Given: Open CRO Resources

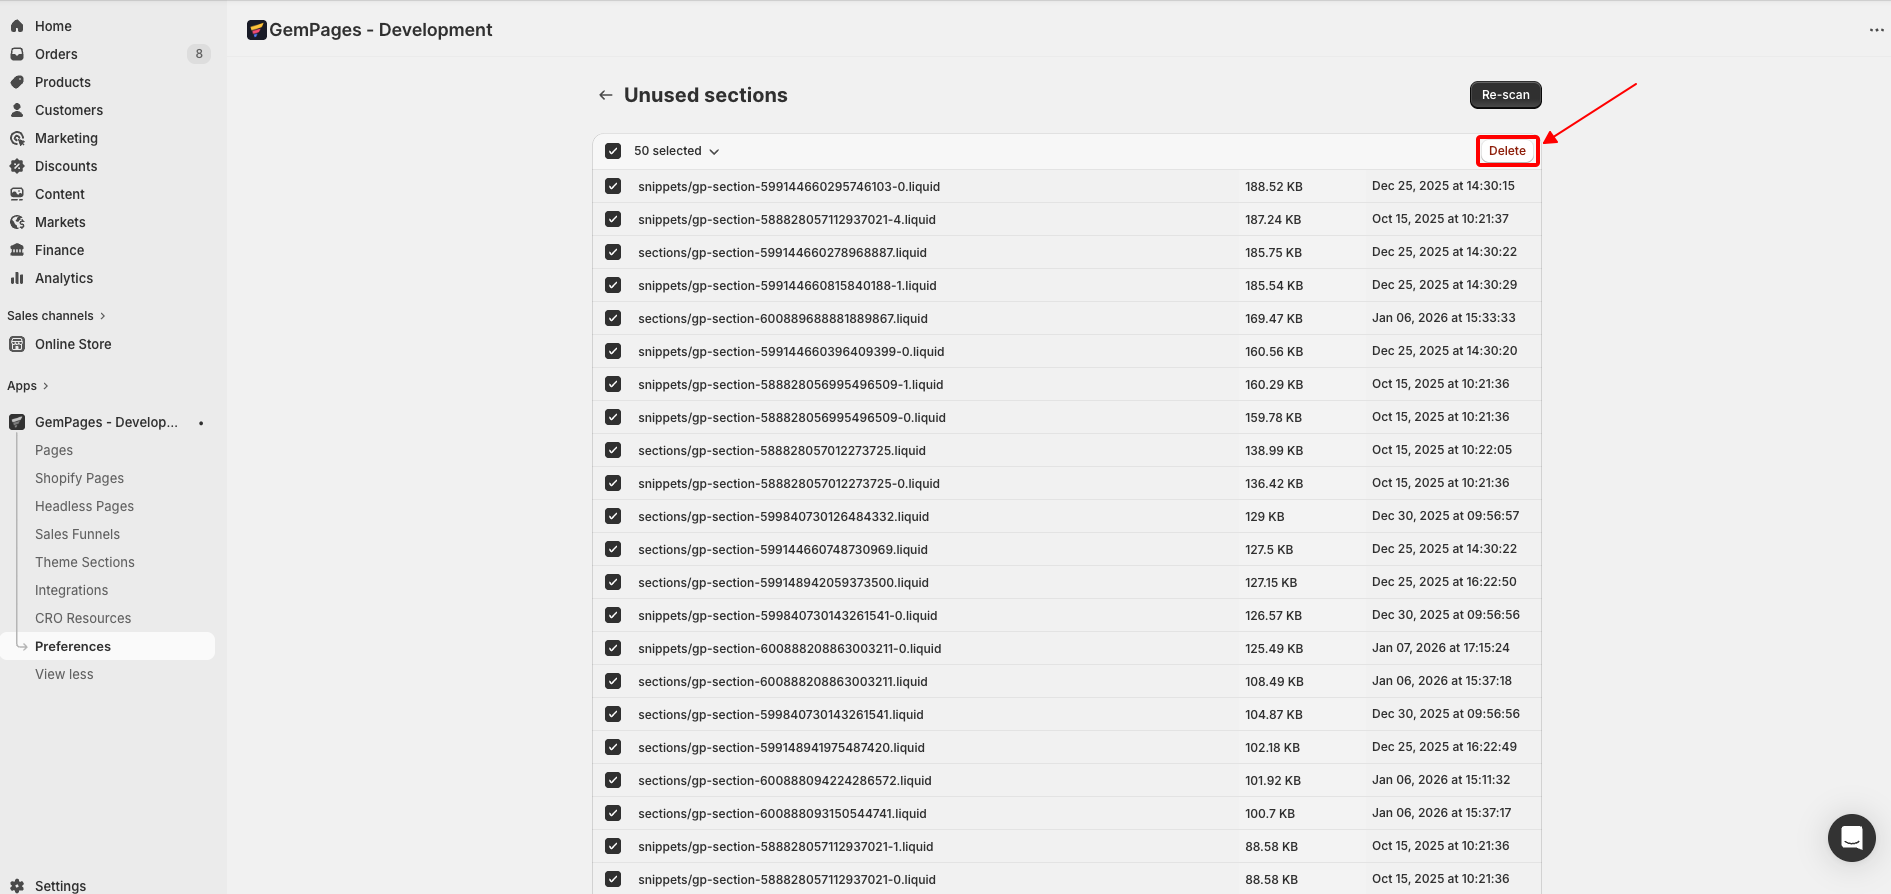Looking at the screenshot, I should 83,618.
